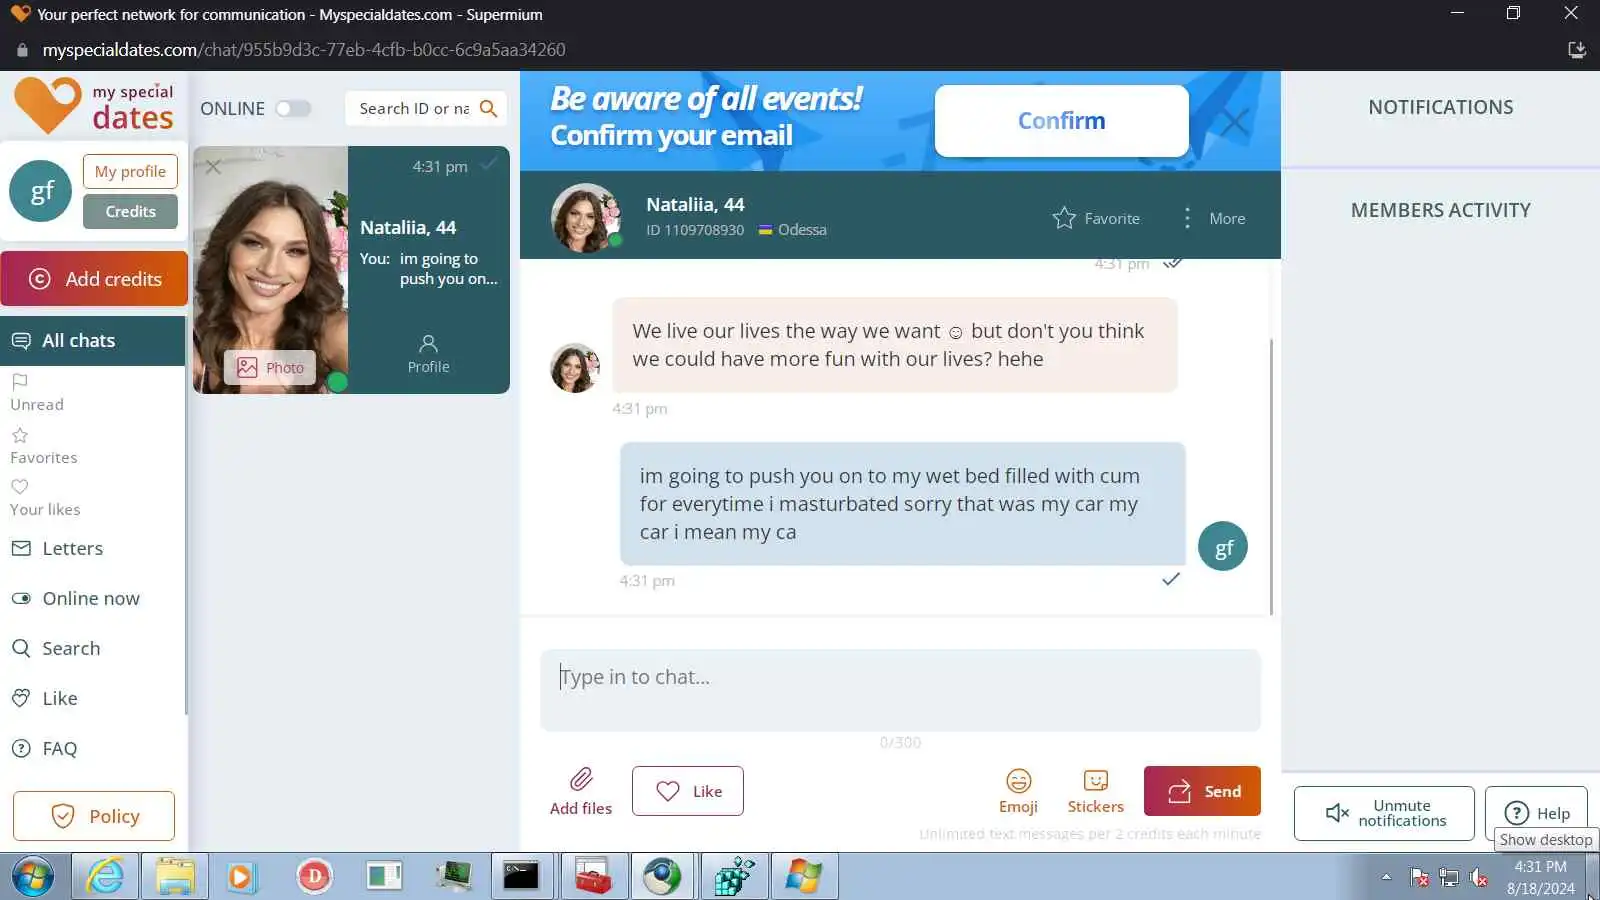Screen dimensions: 1600x900
Task: Open File Explorer from taskbar
Action: coord(175,877)
